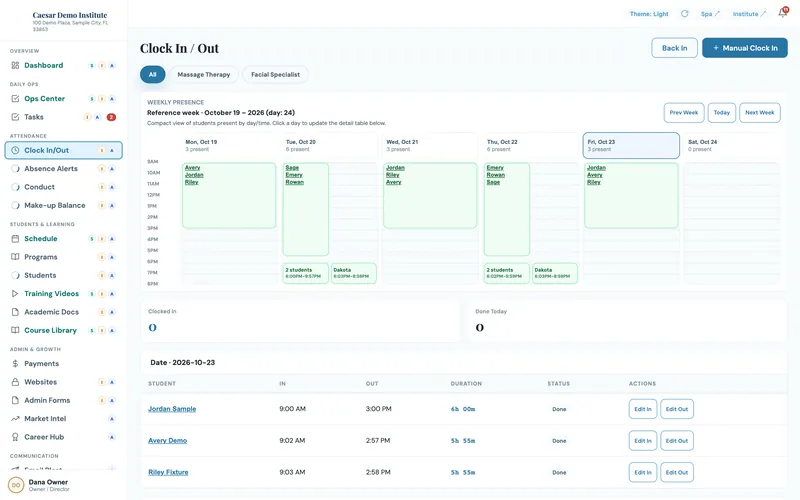Click Avery in Monday presence block
Viewport: 800px width, 500px height.
[192, 168]
